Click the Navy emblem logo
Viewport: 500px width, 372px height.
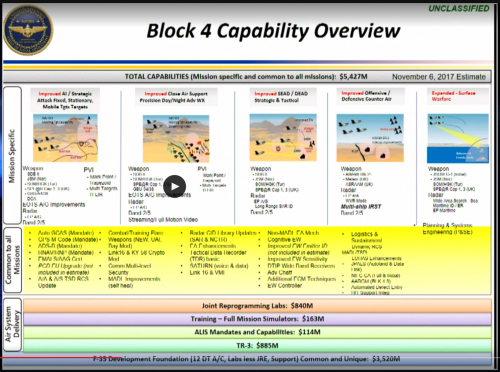(28, 30)
